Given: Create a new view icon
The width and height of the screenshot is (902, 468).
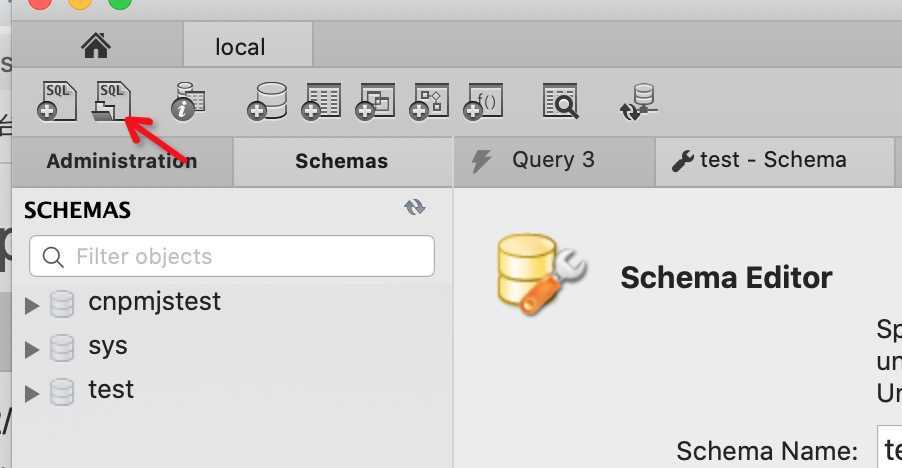Looking at the screenshot, I should (x=376, y=102).
